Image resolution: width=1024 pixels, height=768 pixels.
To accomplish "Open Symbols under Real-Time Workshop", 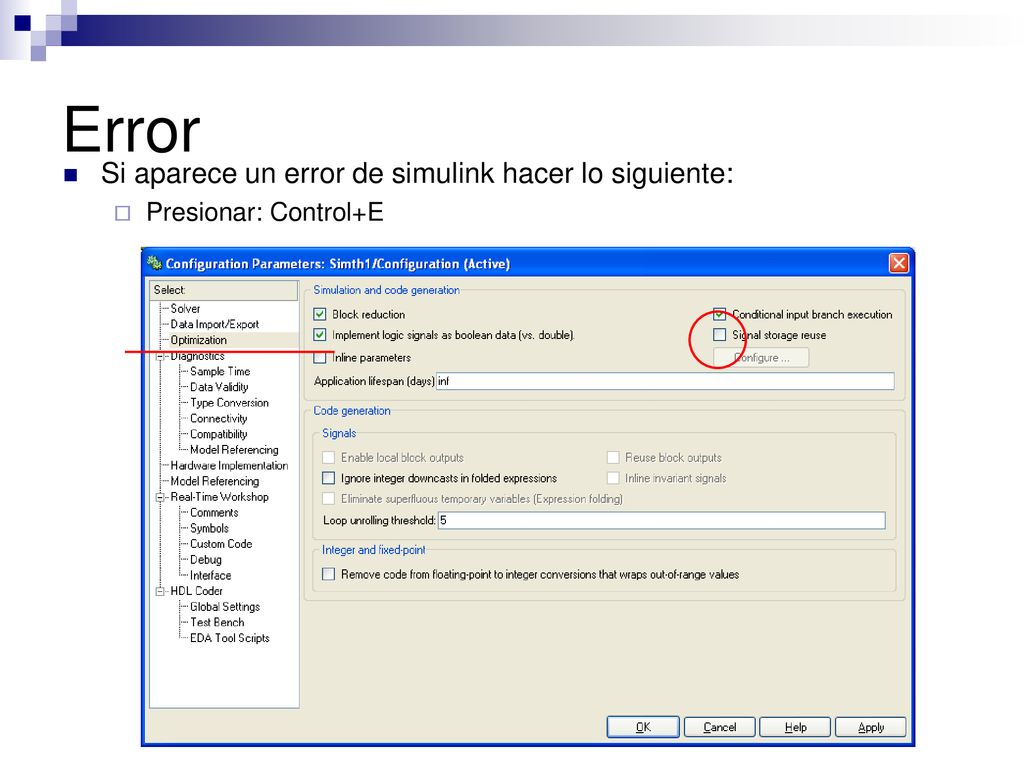I will (x=209, y=528).
